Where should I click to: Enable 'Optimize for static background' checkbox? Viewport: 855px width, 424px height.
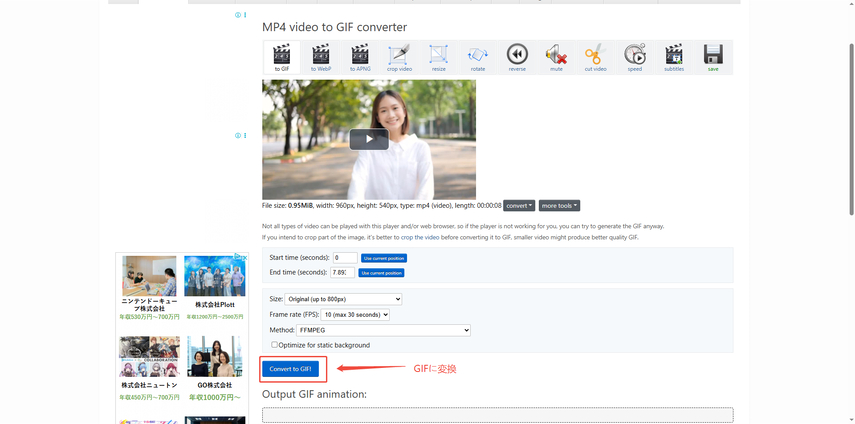click(274, 344)
